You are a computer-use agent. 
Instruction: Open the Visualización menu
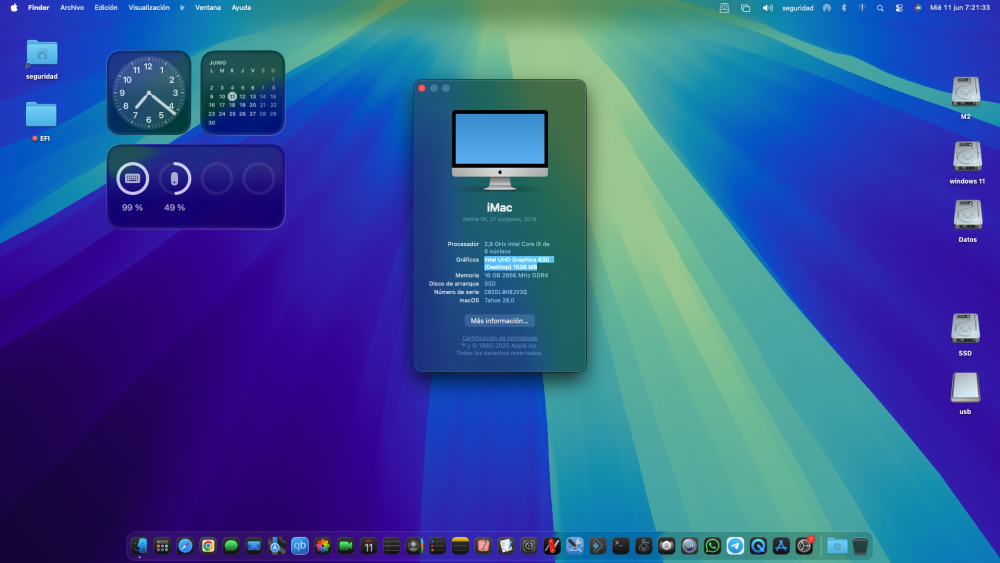pyautogui.click(x=149, y=8)
